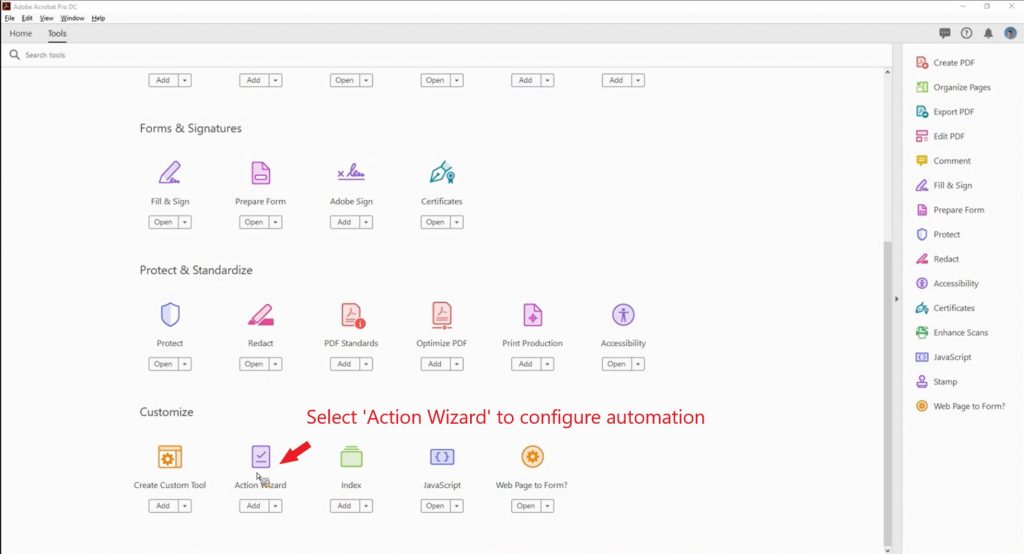
Task: Click the Web Page to Form? icon in Customize
Action: (x=533, y=457)
